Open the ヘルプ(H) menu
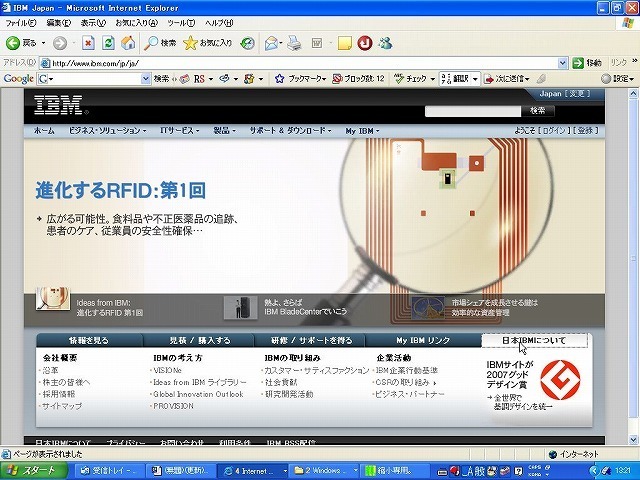The width and height of the screenshot is (640, 480). (x=219, y=23)
